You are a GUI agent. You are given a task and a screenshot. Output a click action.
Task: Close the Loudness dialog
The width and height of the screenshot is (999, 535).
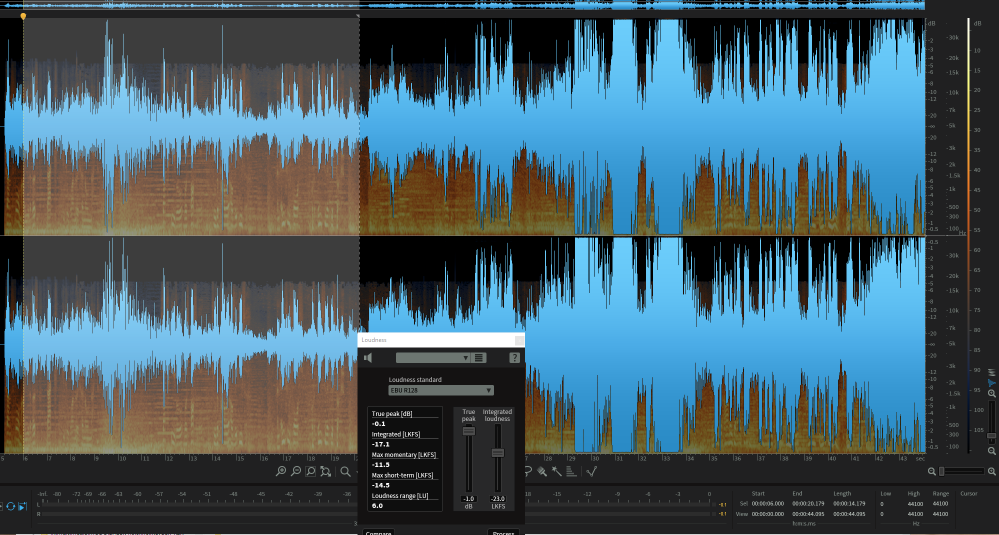pos(519,340)
